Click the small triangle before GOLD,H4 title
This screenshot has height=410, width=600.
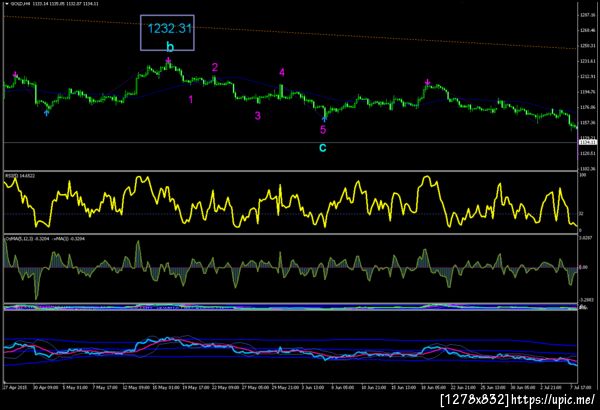[x=7, y=3]
